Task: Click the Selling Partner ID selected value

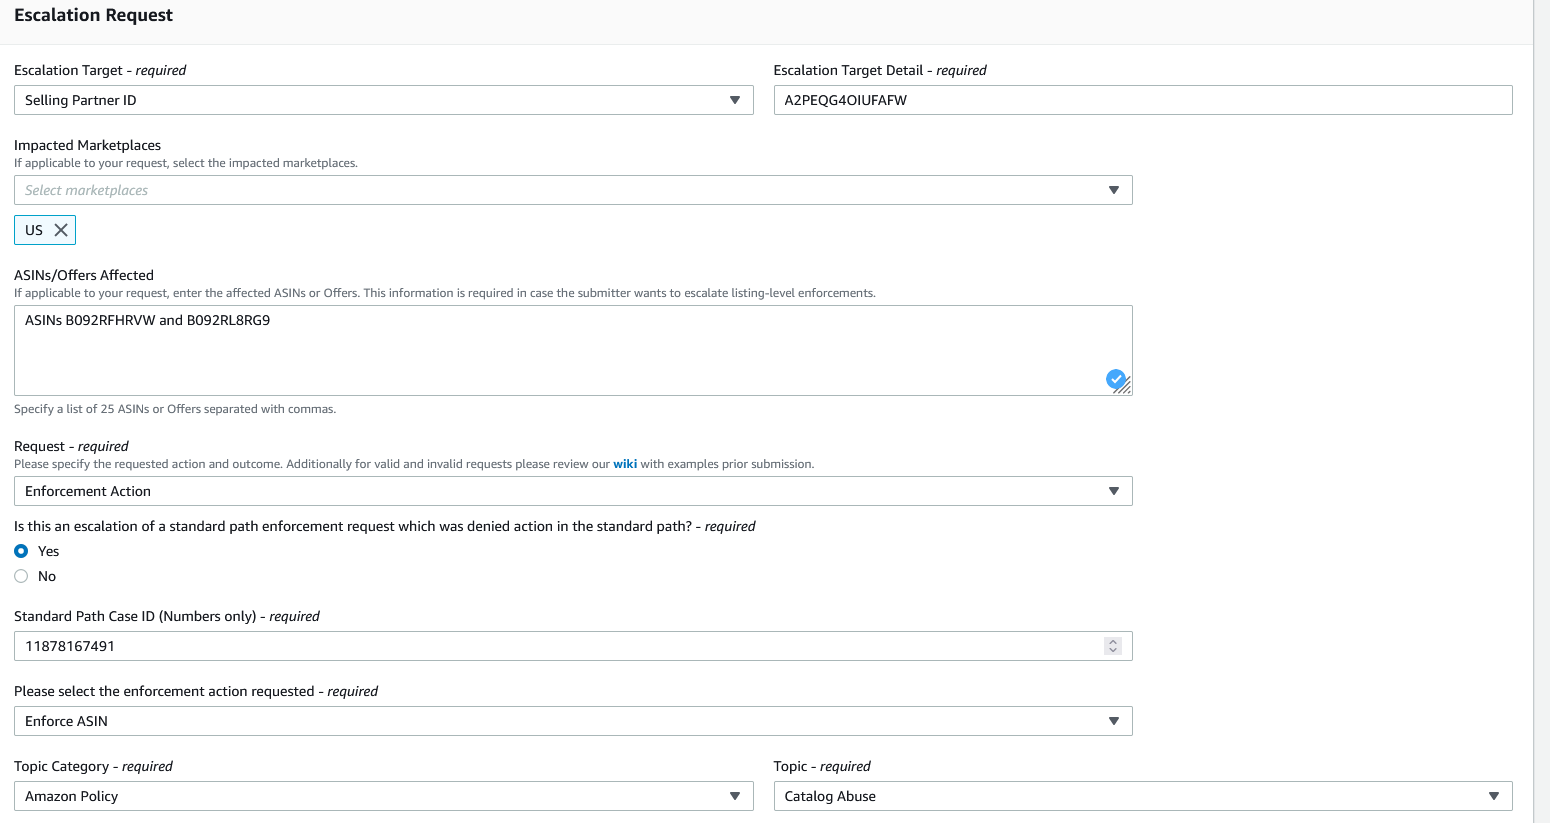Action: [80, 100]
